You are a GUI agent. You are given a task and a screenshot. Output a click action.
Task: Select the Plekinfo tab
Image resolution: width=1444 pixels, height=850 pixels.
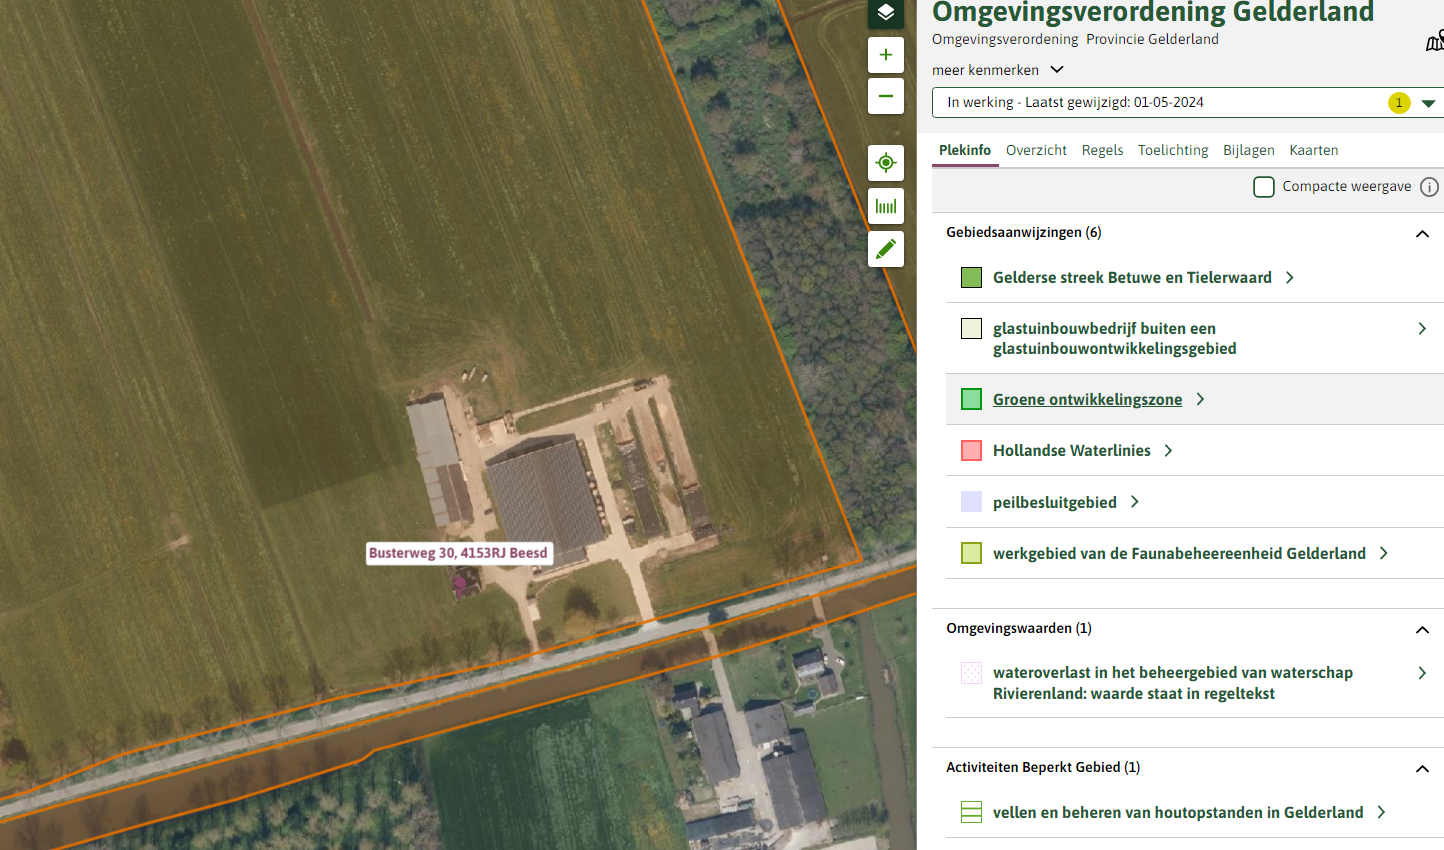965,150
